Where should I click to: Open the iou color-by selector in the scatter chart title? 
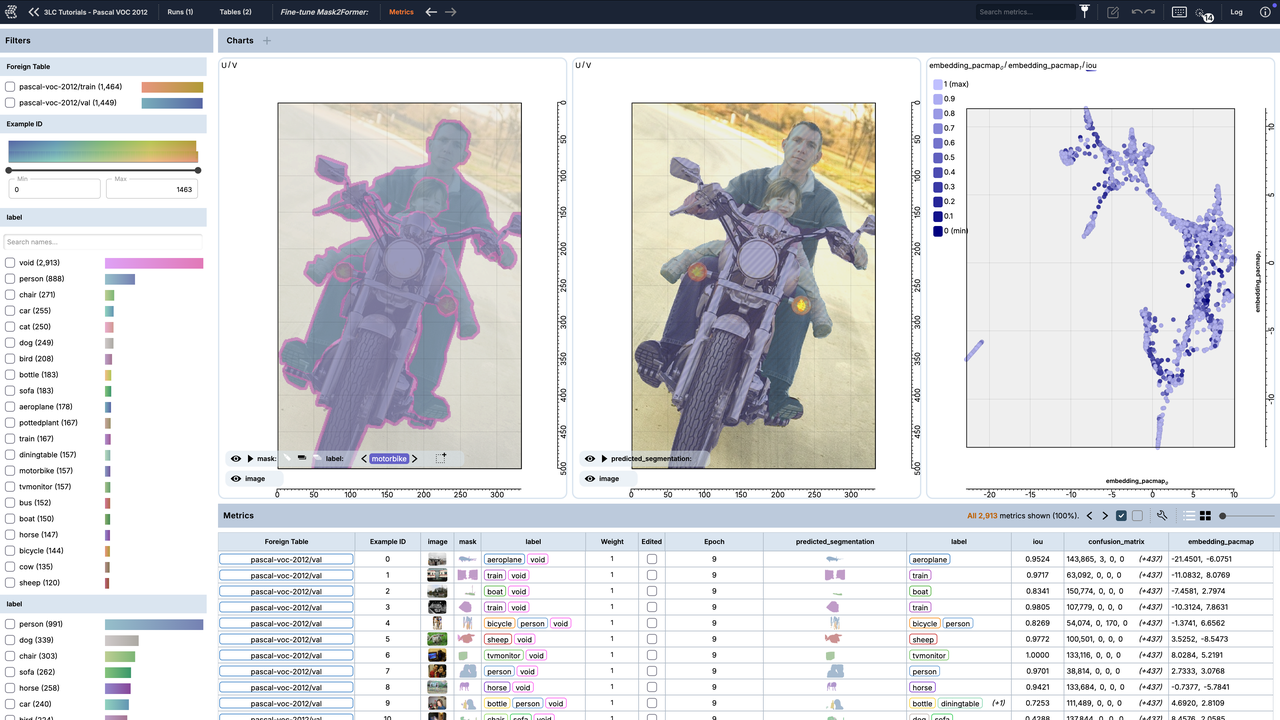click(1090, 66)
